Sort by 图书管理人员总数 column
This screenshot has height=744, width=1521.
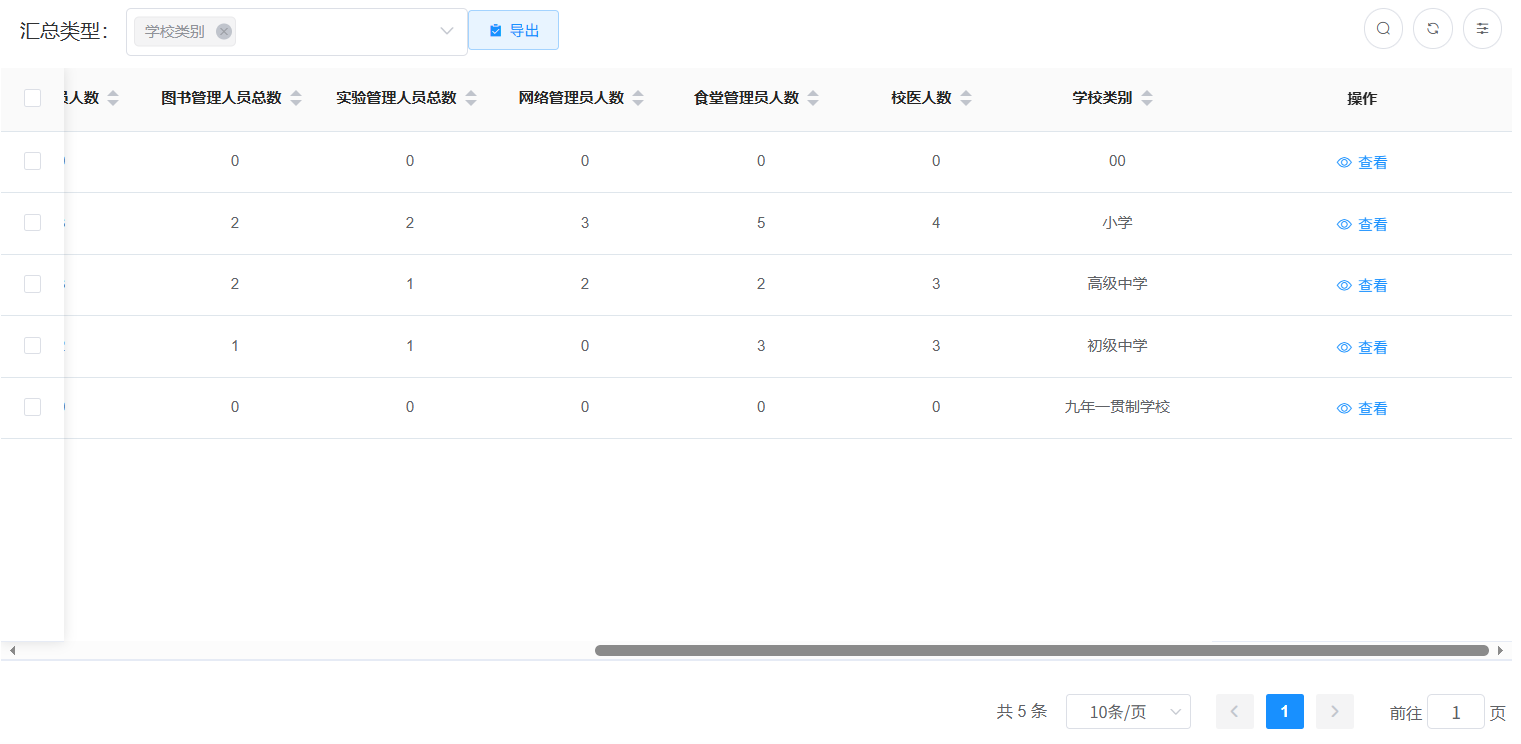[x=296, y=98]
